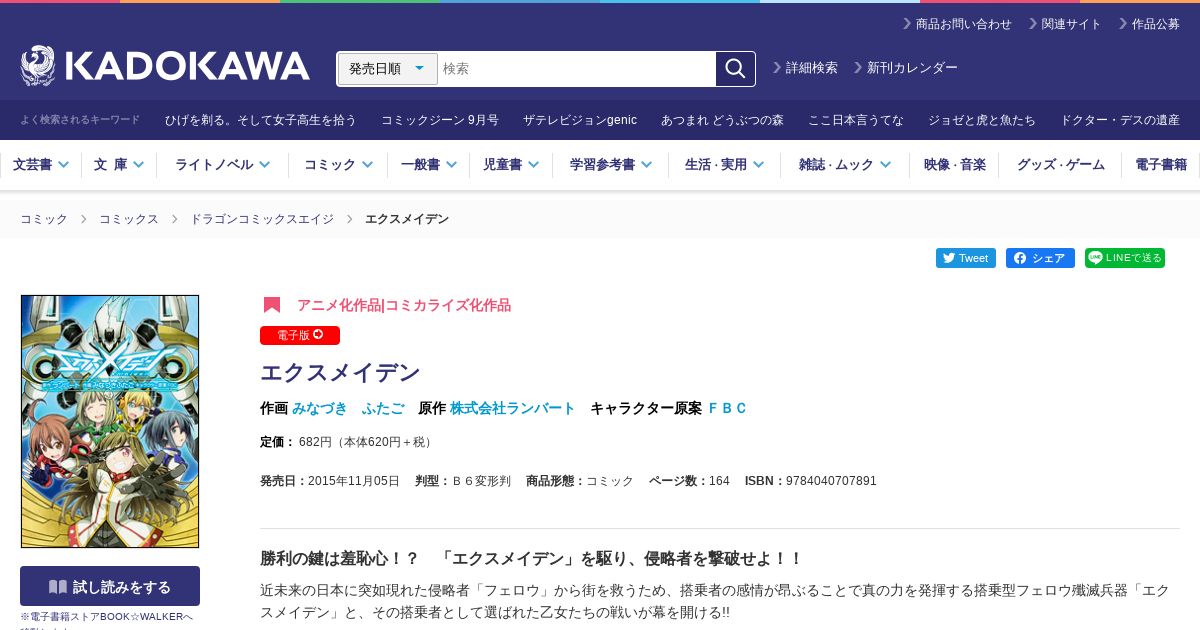
Task: Click the KADOKAWA phoenix logo
Action: pyautogui.click(x=165, y=66)
